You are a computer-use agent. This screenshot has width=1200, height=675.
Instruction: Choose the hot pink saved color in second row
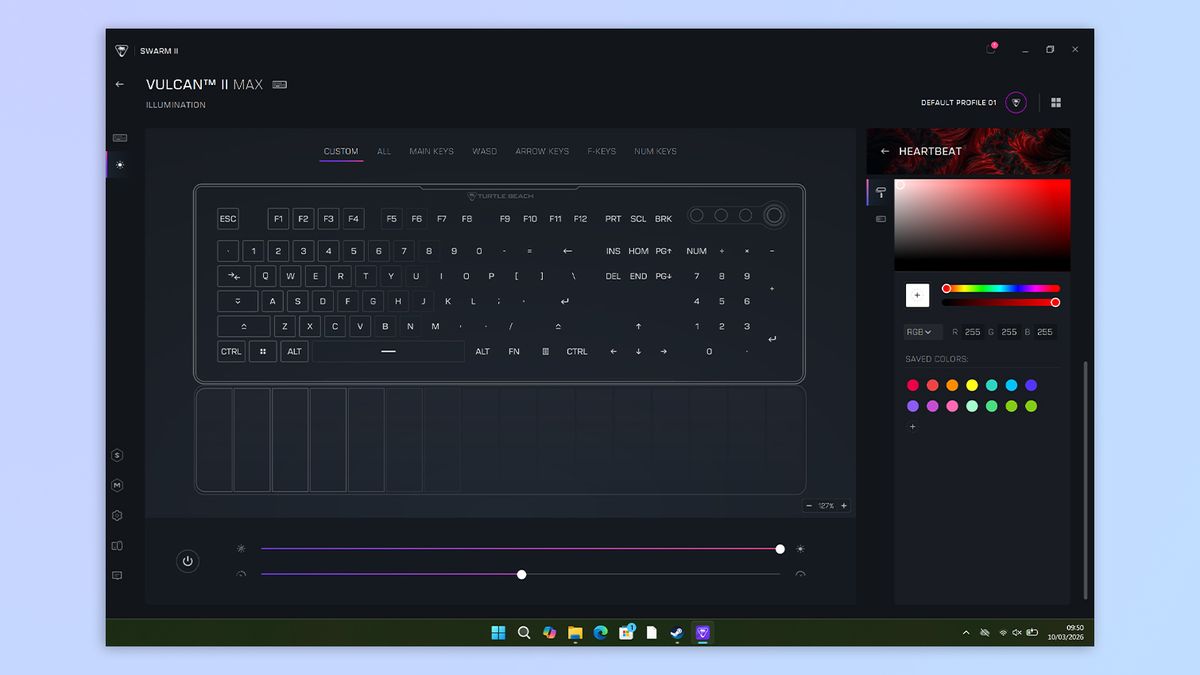pyautogui.click(x=952, y=406)
